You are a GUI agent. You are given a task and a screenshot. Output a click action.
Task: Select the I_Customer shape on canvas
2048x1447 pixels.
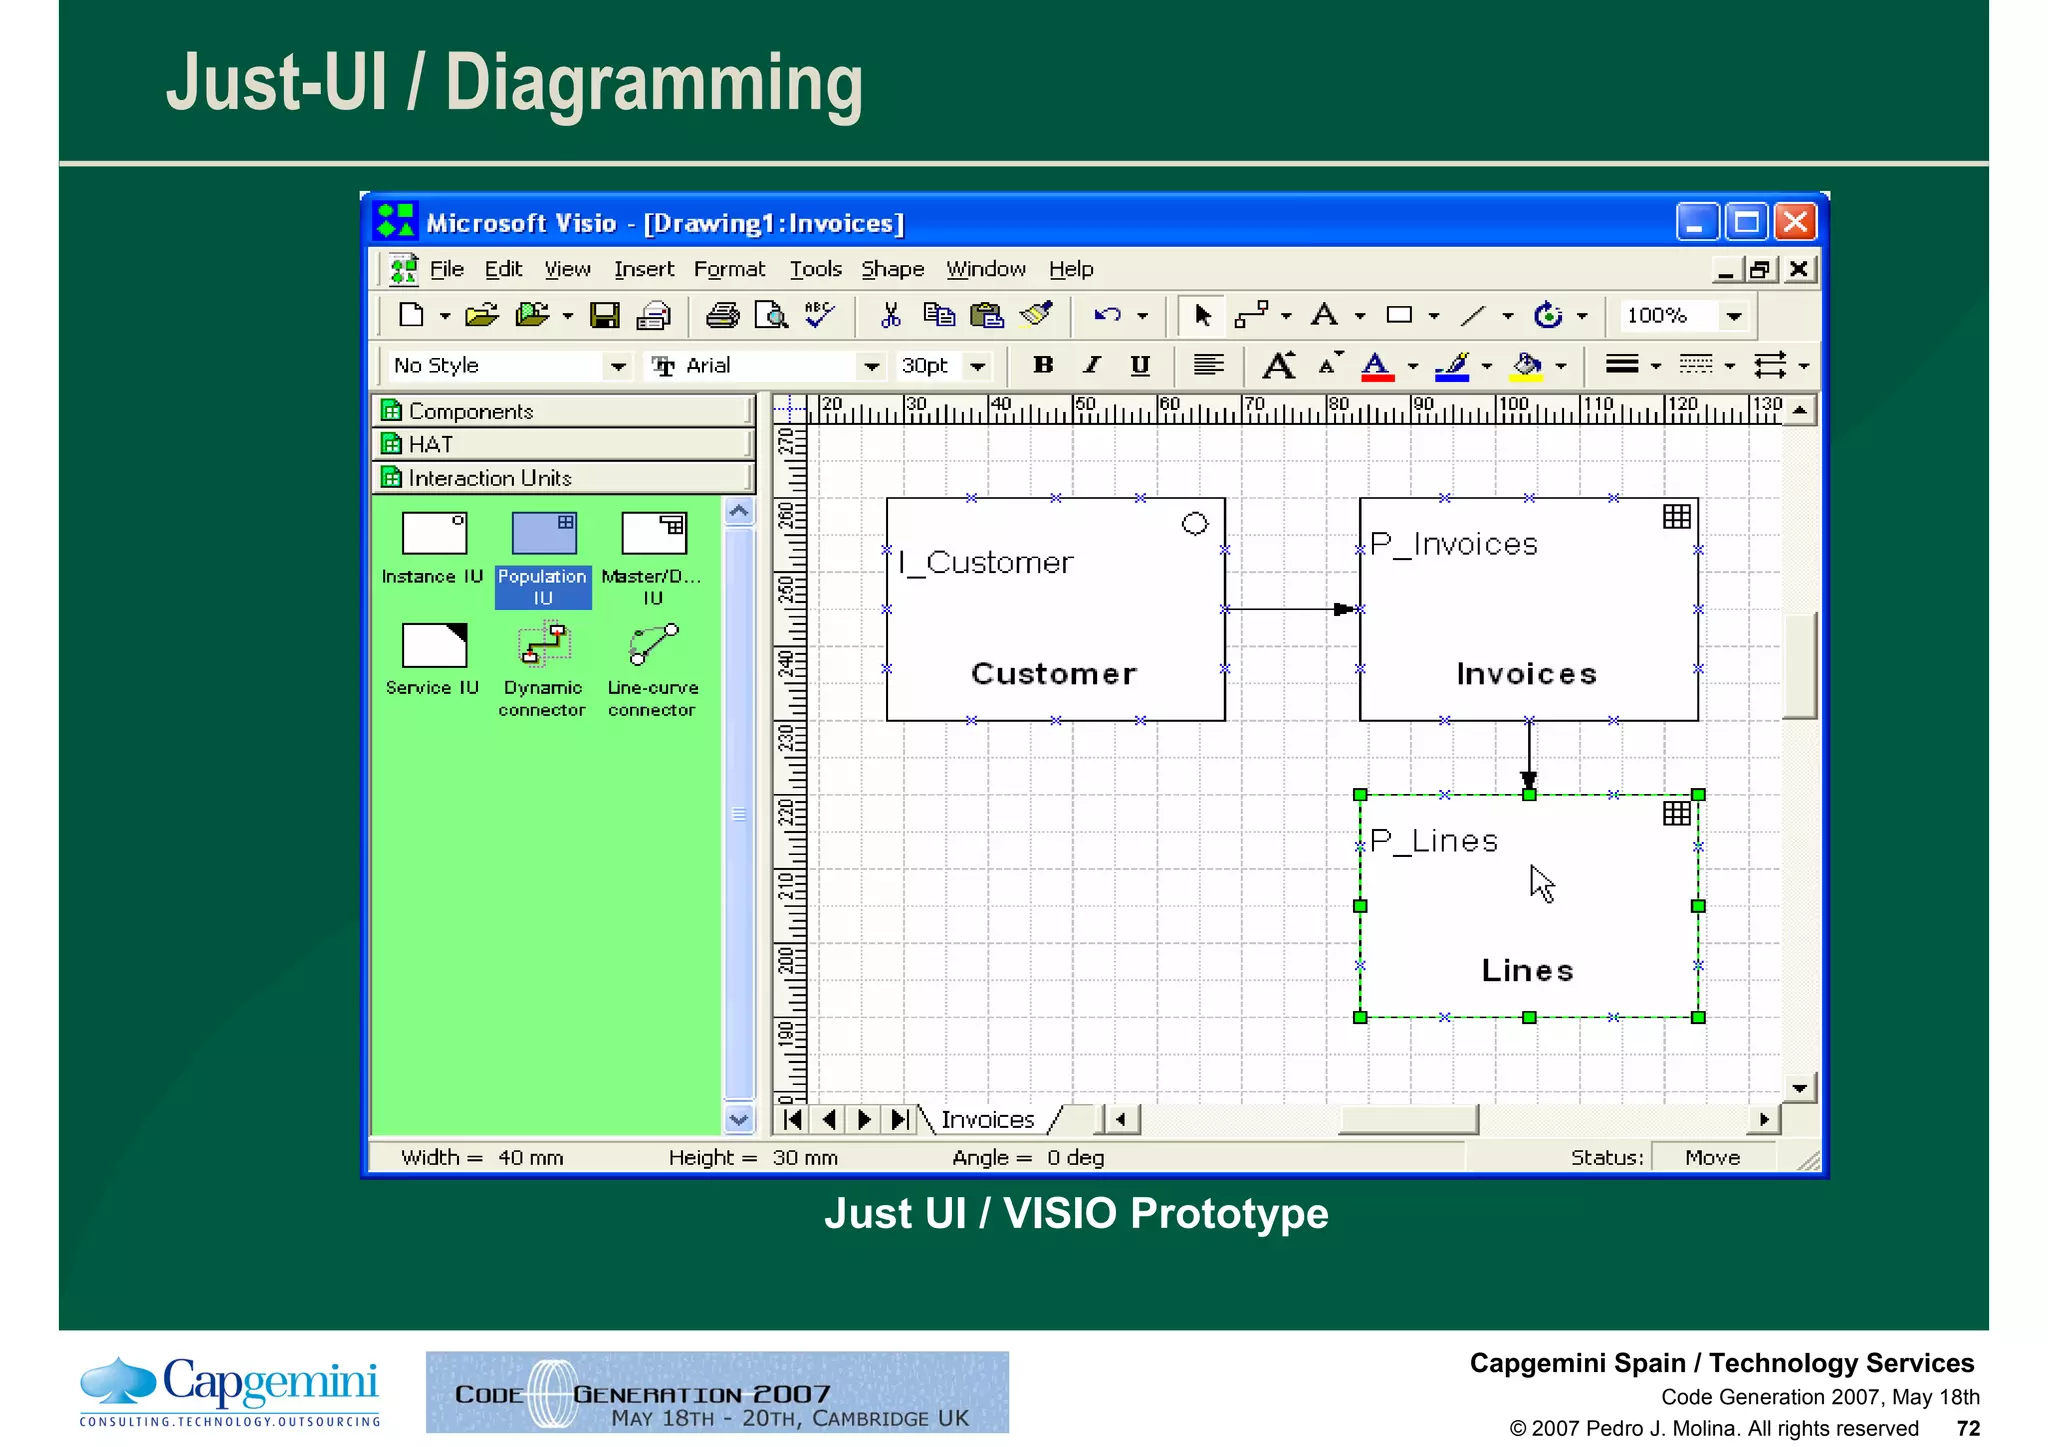(x=1055, y=609)
